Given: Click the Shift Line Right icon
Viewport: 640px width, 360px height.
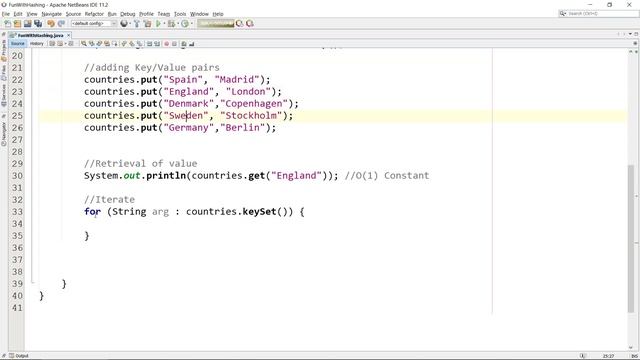Looking at the screenshot, I should (157, 44).
